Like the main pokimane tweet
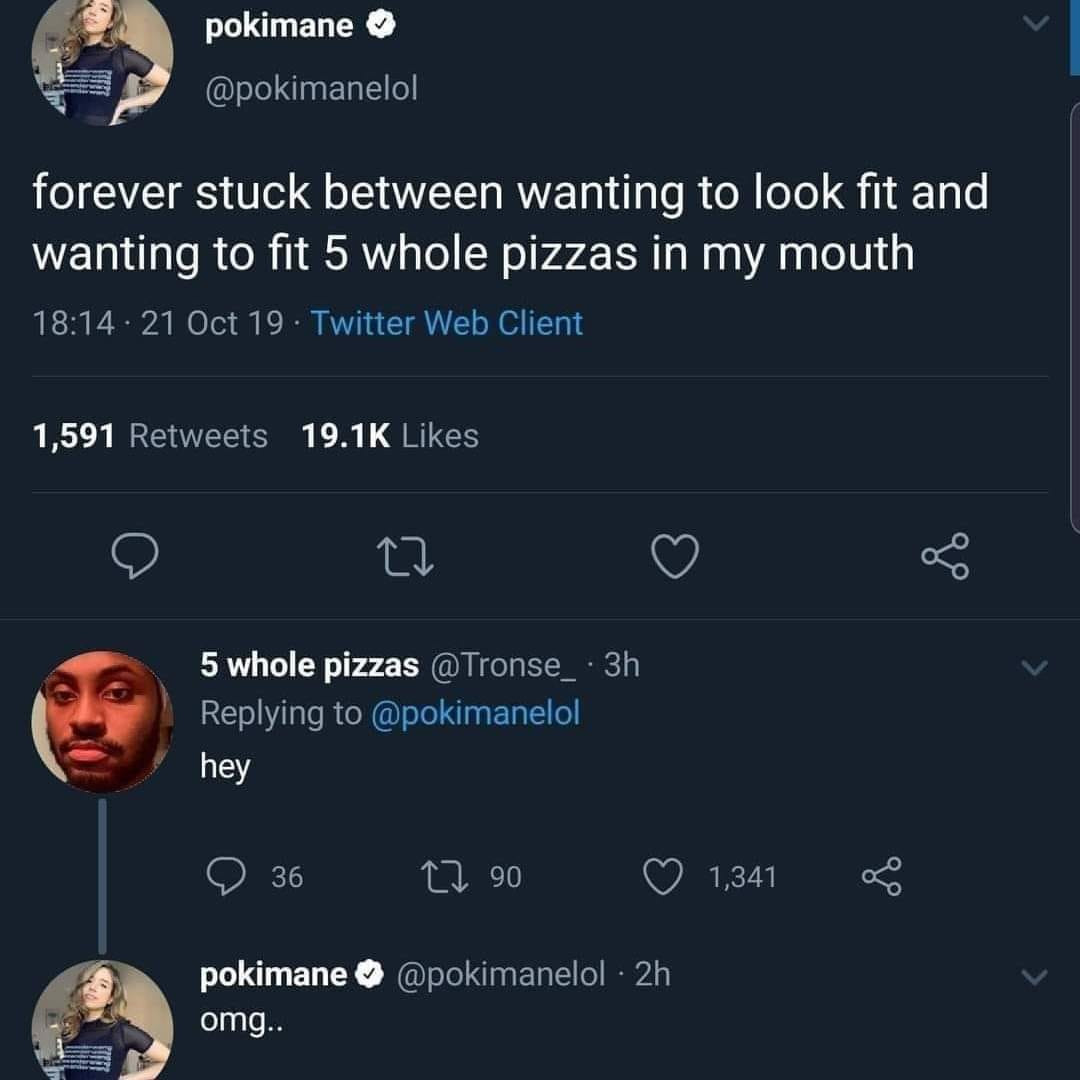 point(675,556)
